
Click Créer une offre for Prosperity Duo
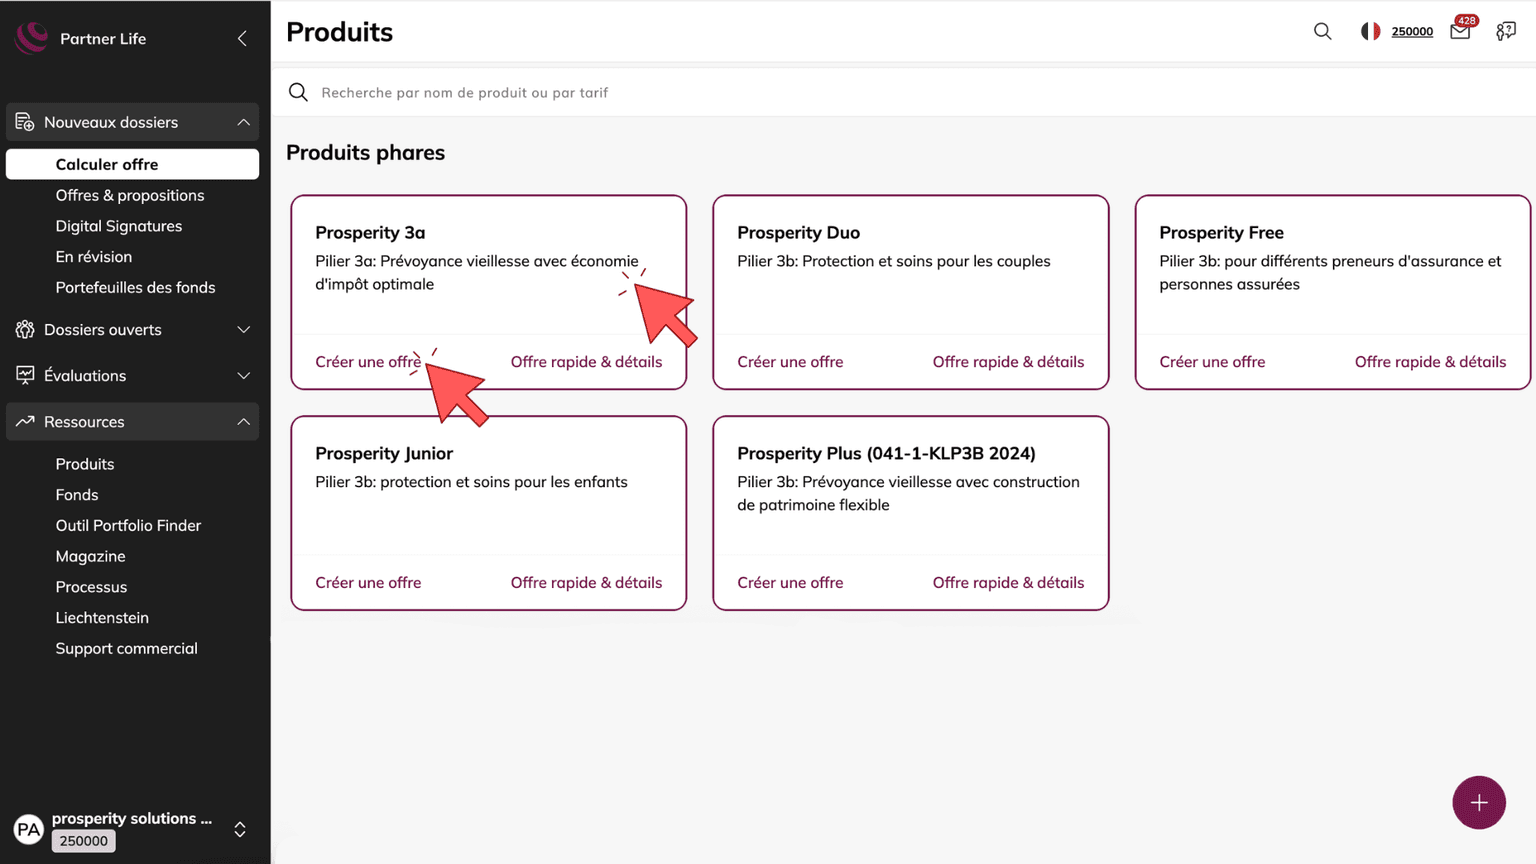pyautogui.click(x=790, y=362)
